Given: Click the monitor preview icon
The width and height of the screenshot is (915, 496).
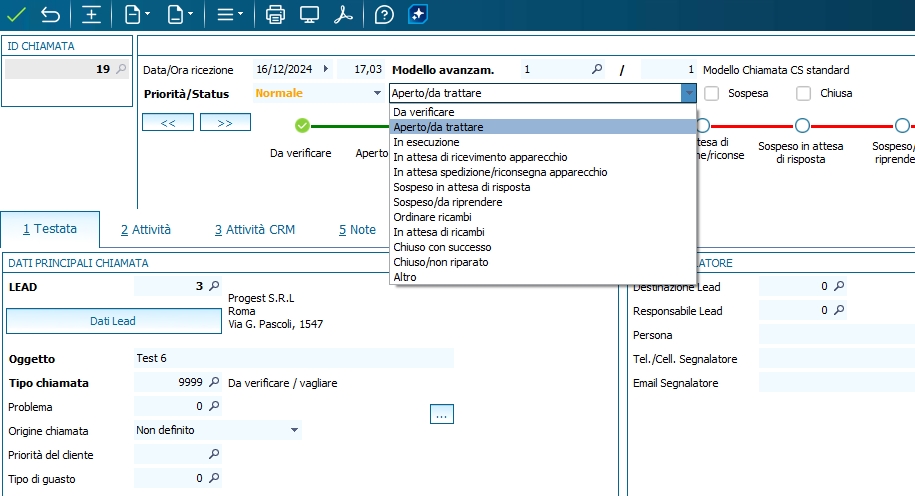Looking at the screenshot, I should coord(309,15).
